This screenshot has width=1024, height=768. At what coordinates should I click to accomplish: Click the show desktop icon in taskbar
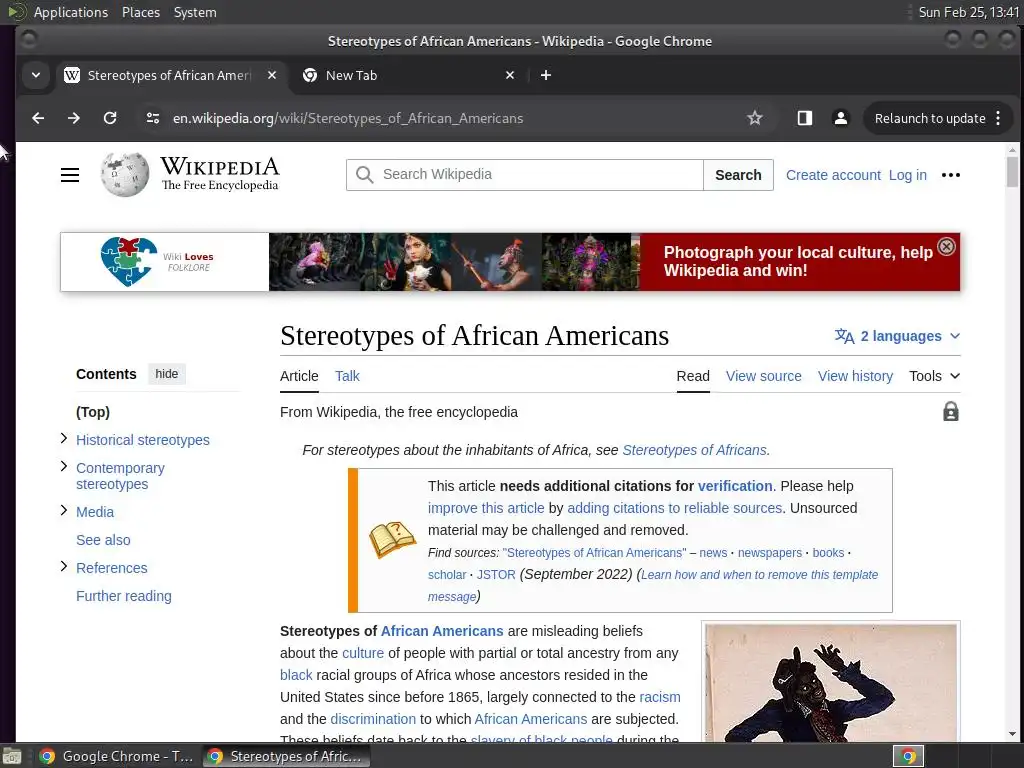12,756
